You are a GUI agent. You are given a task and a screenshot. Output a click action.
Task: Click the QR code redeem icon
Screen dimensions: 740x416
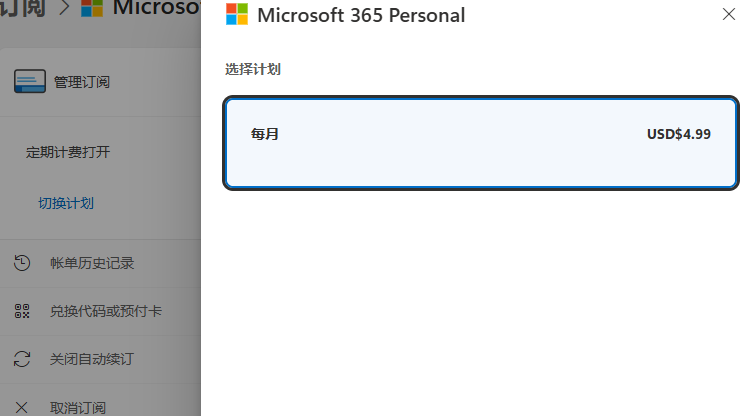(22, 311)
